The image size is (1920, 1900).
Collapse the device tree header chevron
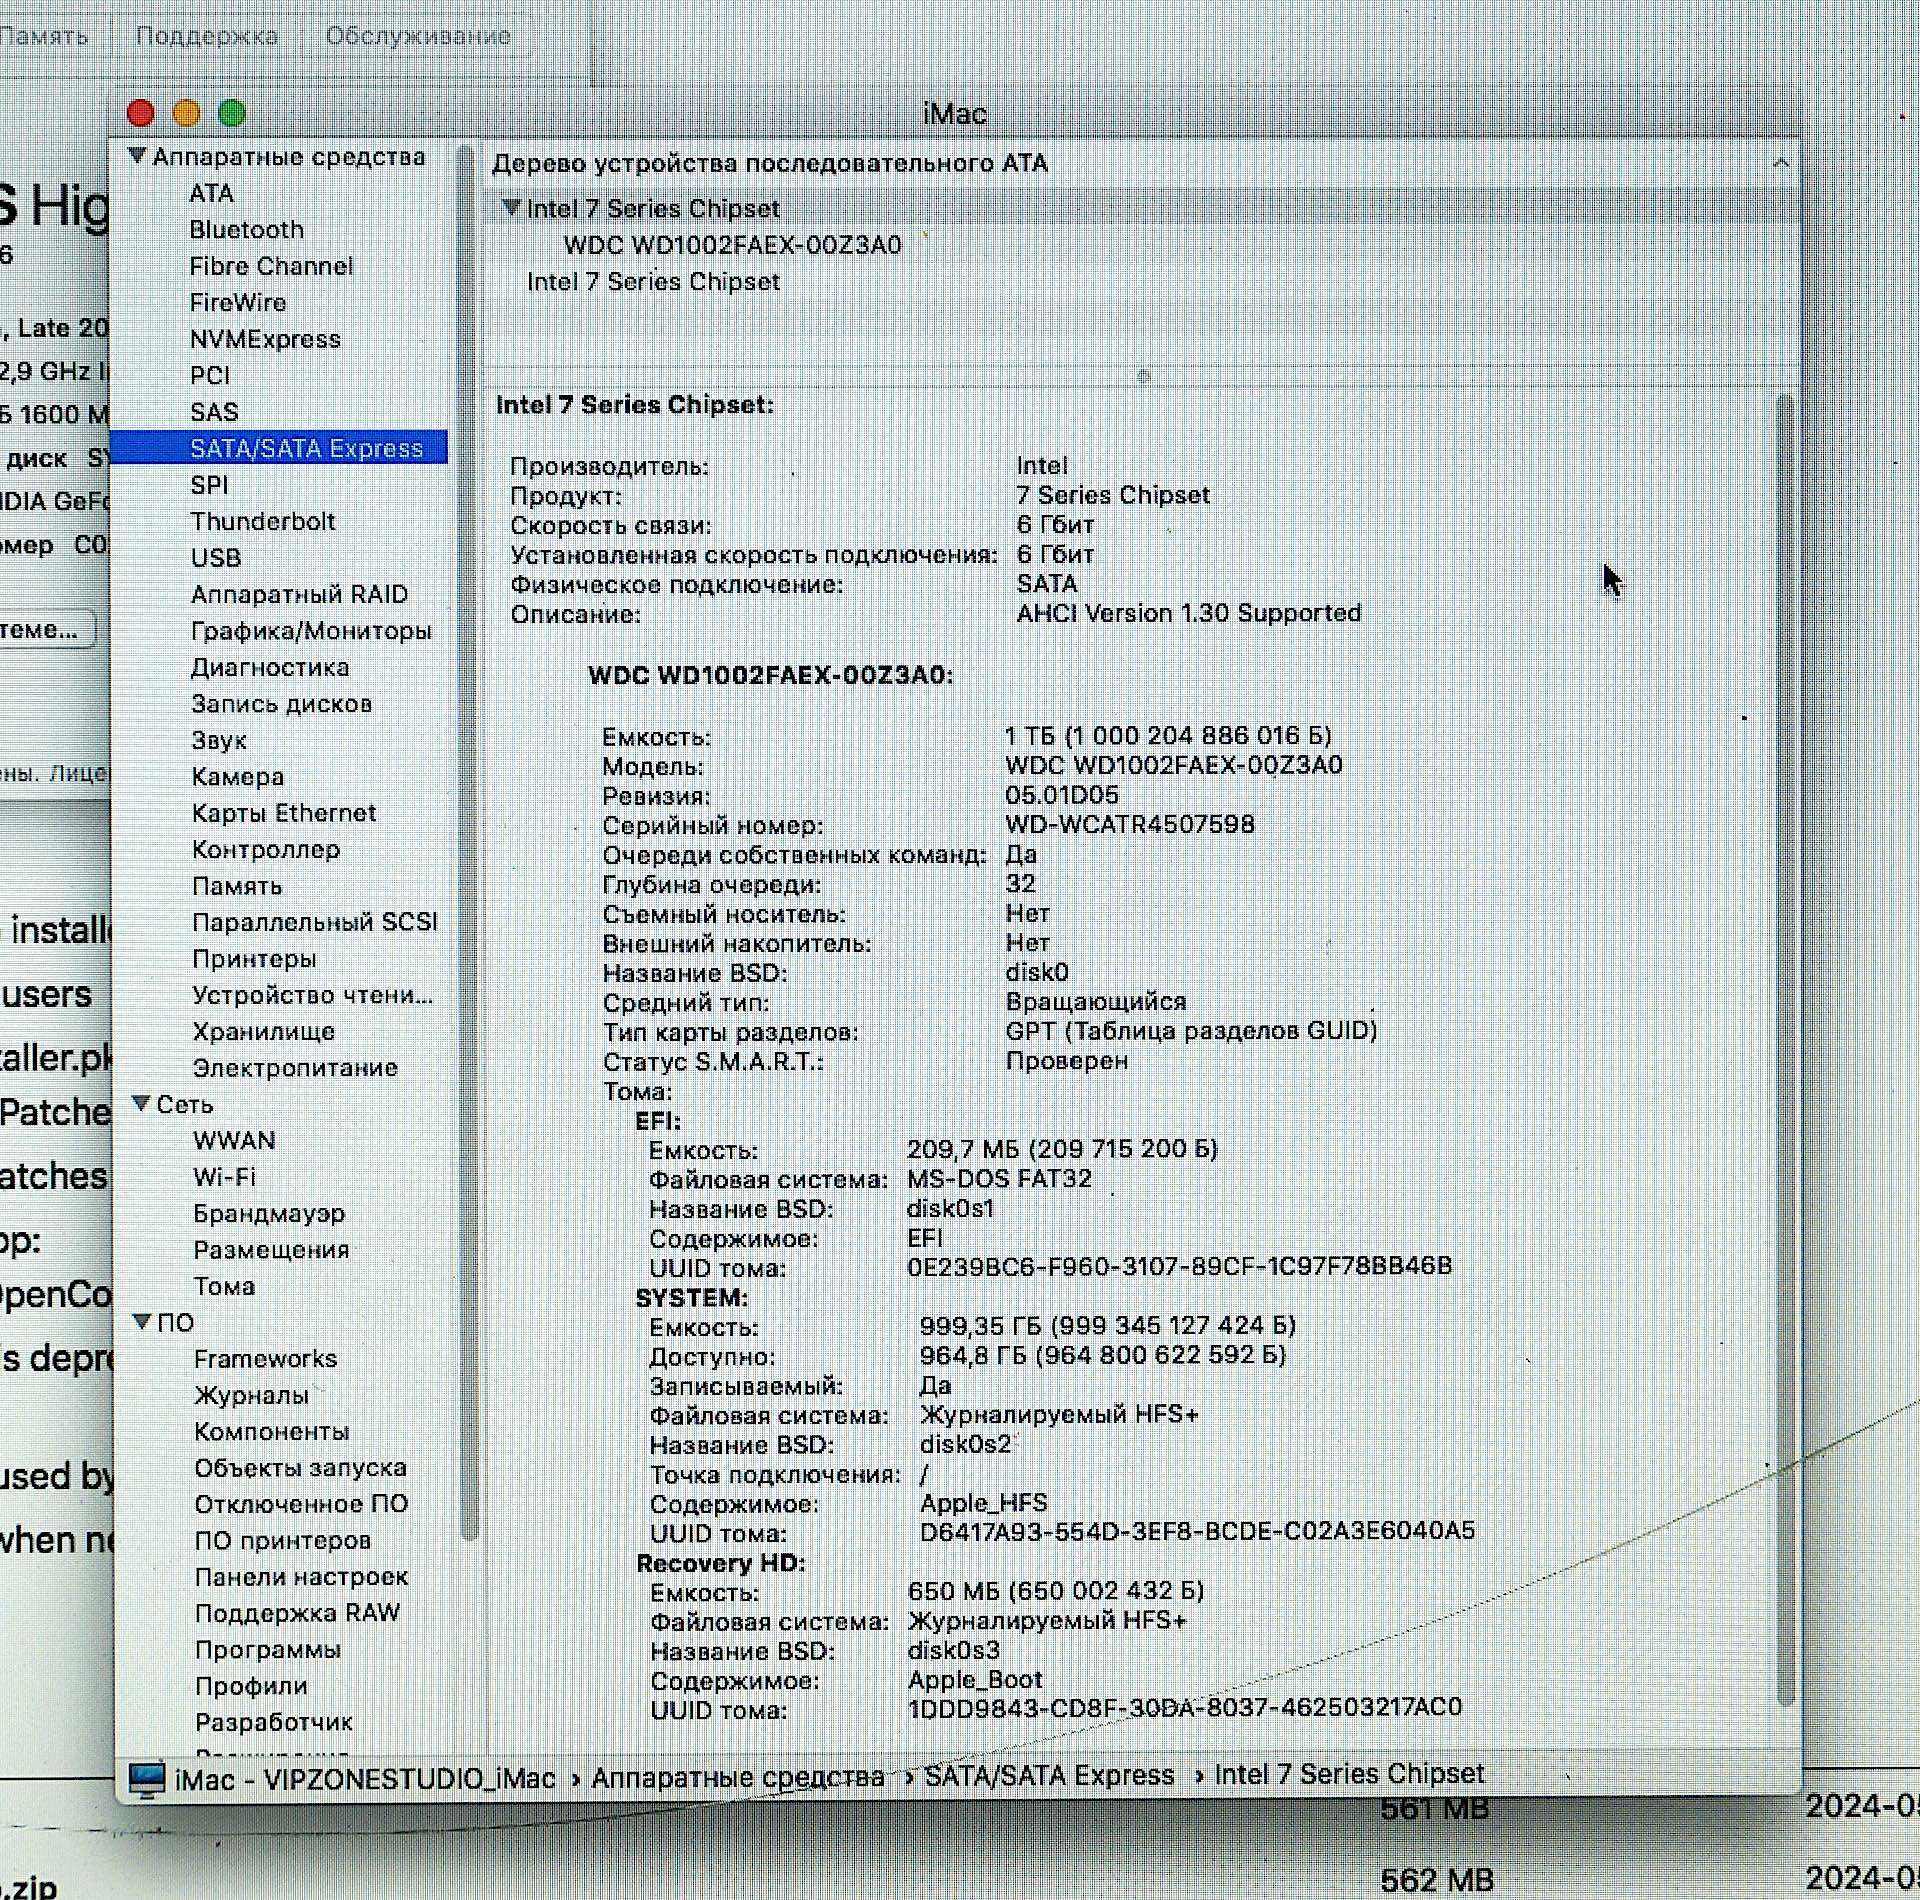1780,163
